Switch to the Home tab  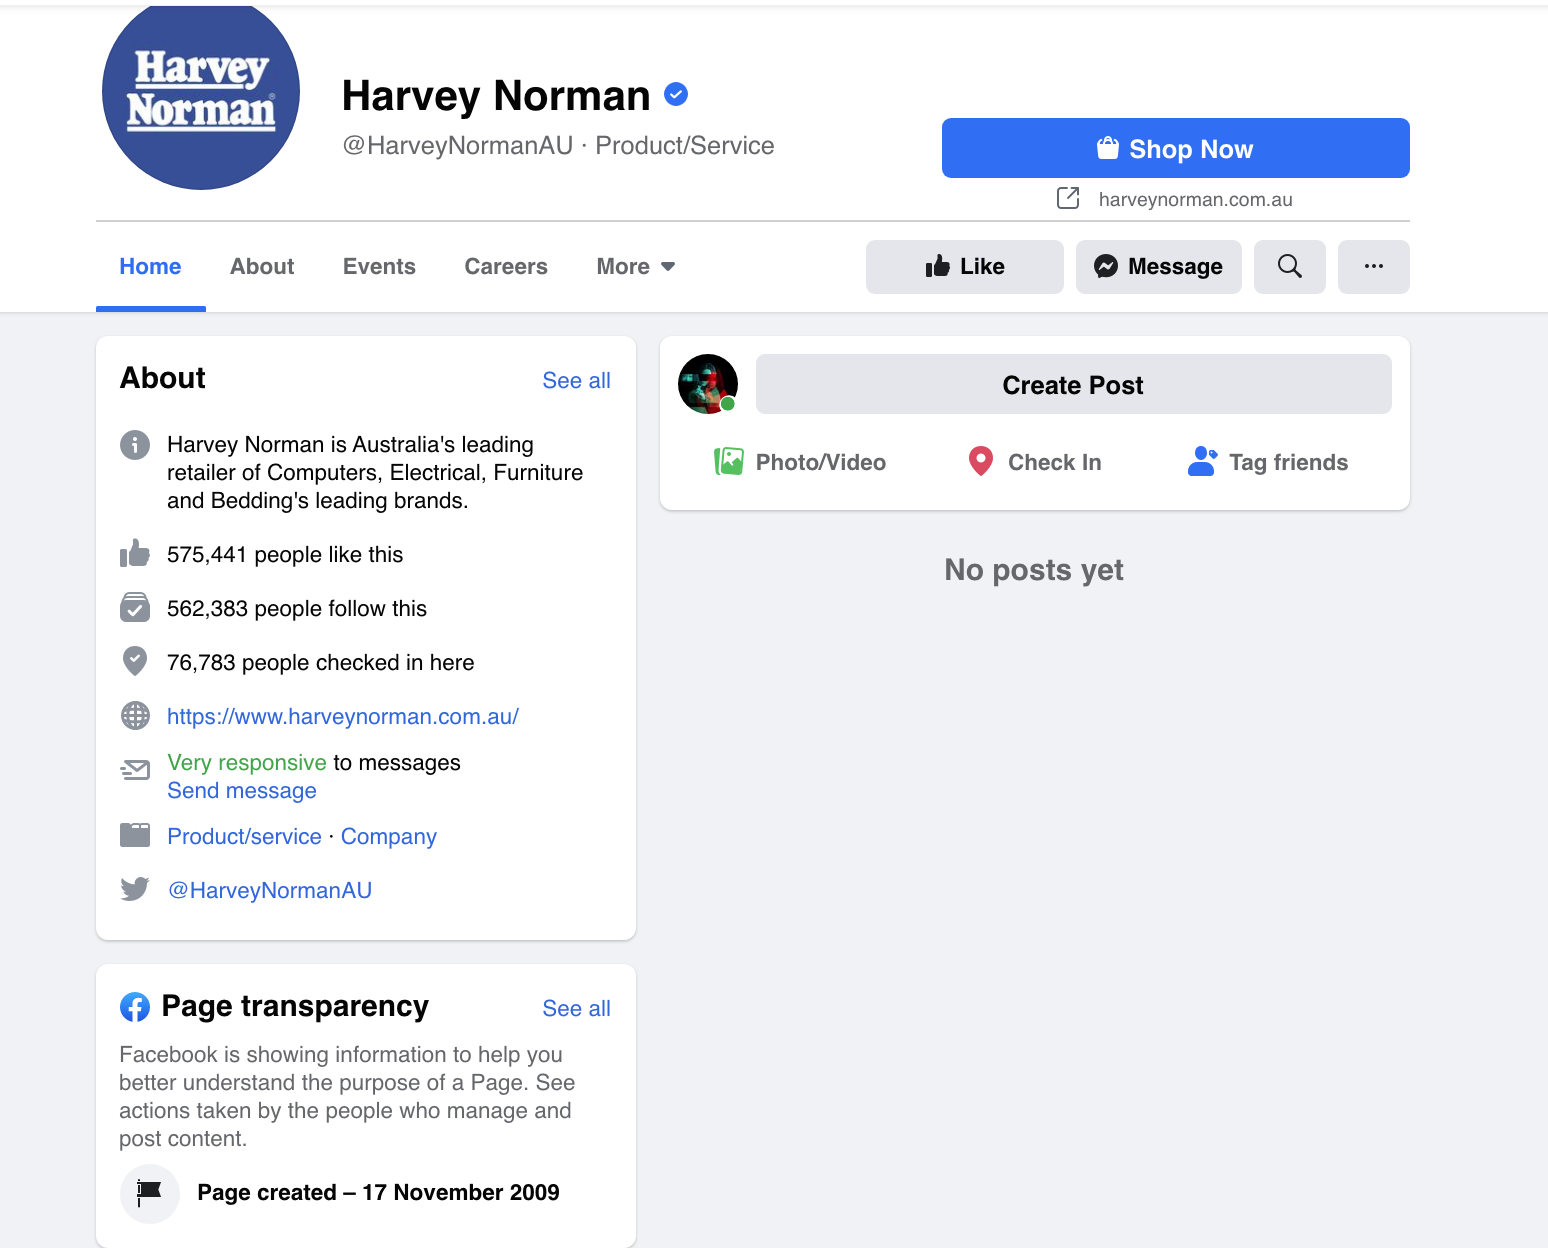150,266
